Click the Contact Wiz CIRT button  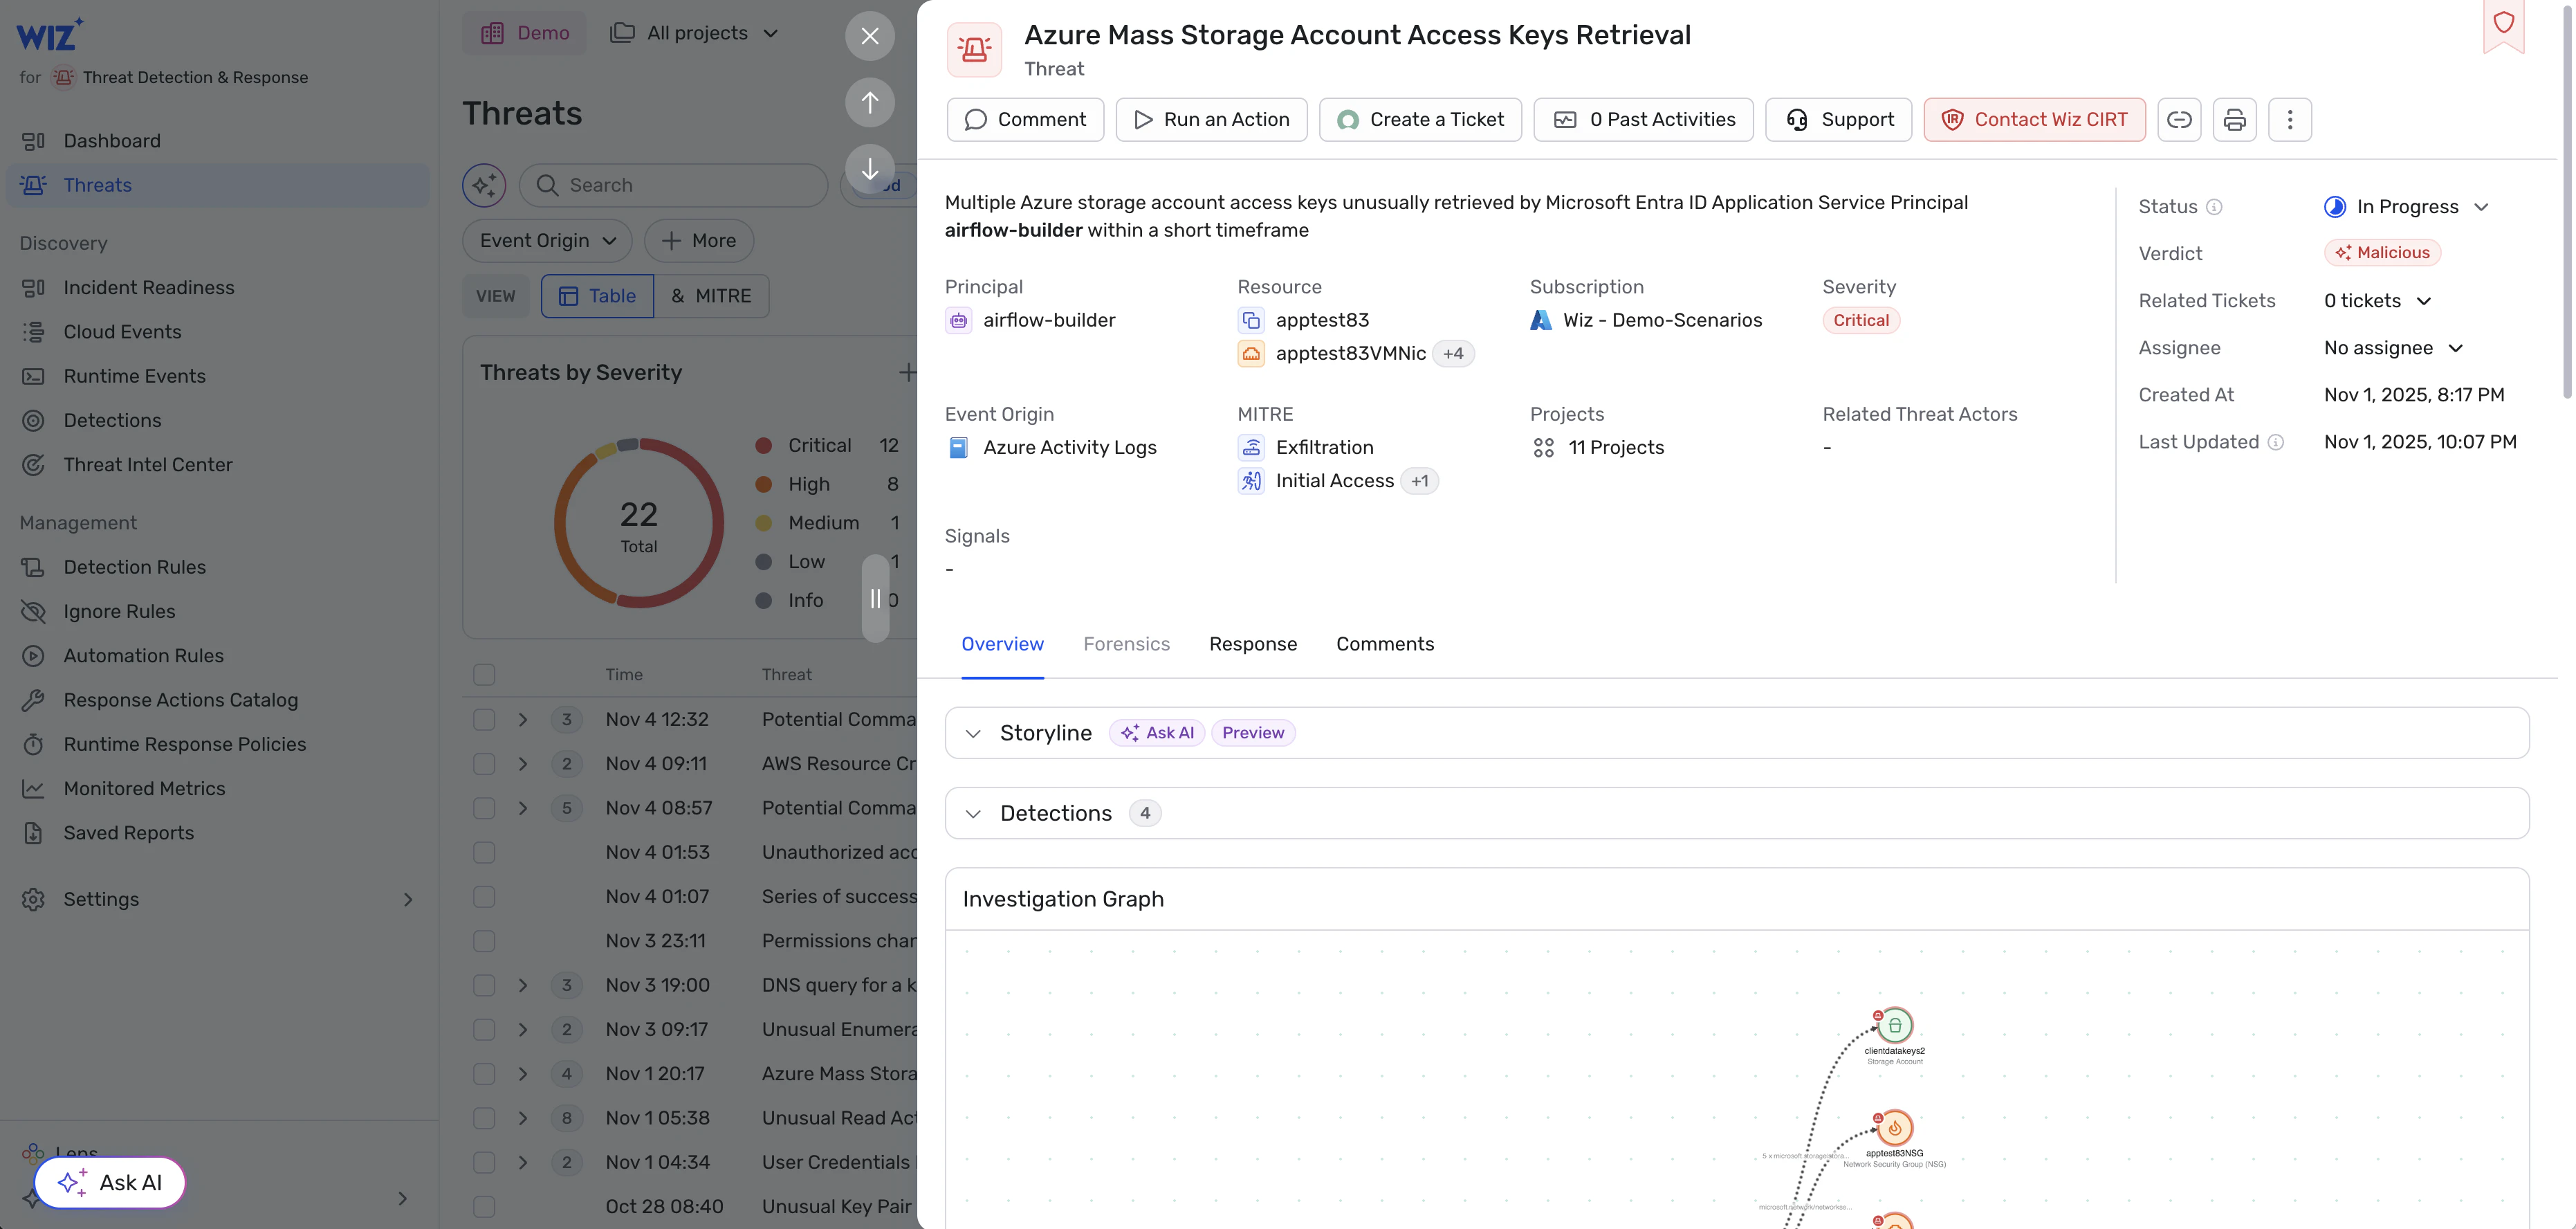(x=2034, y=120)
